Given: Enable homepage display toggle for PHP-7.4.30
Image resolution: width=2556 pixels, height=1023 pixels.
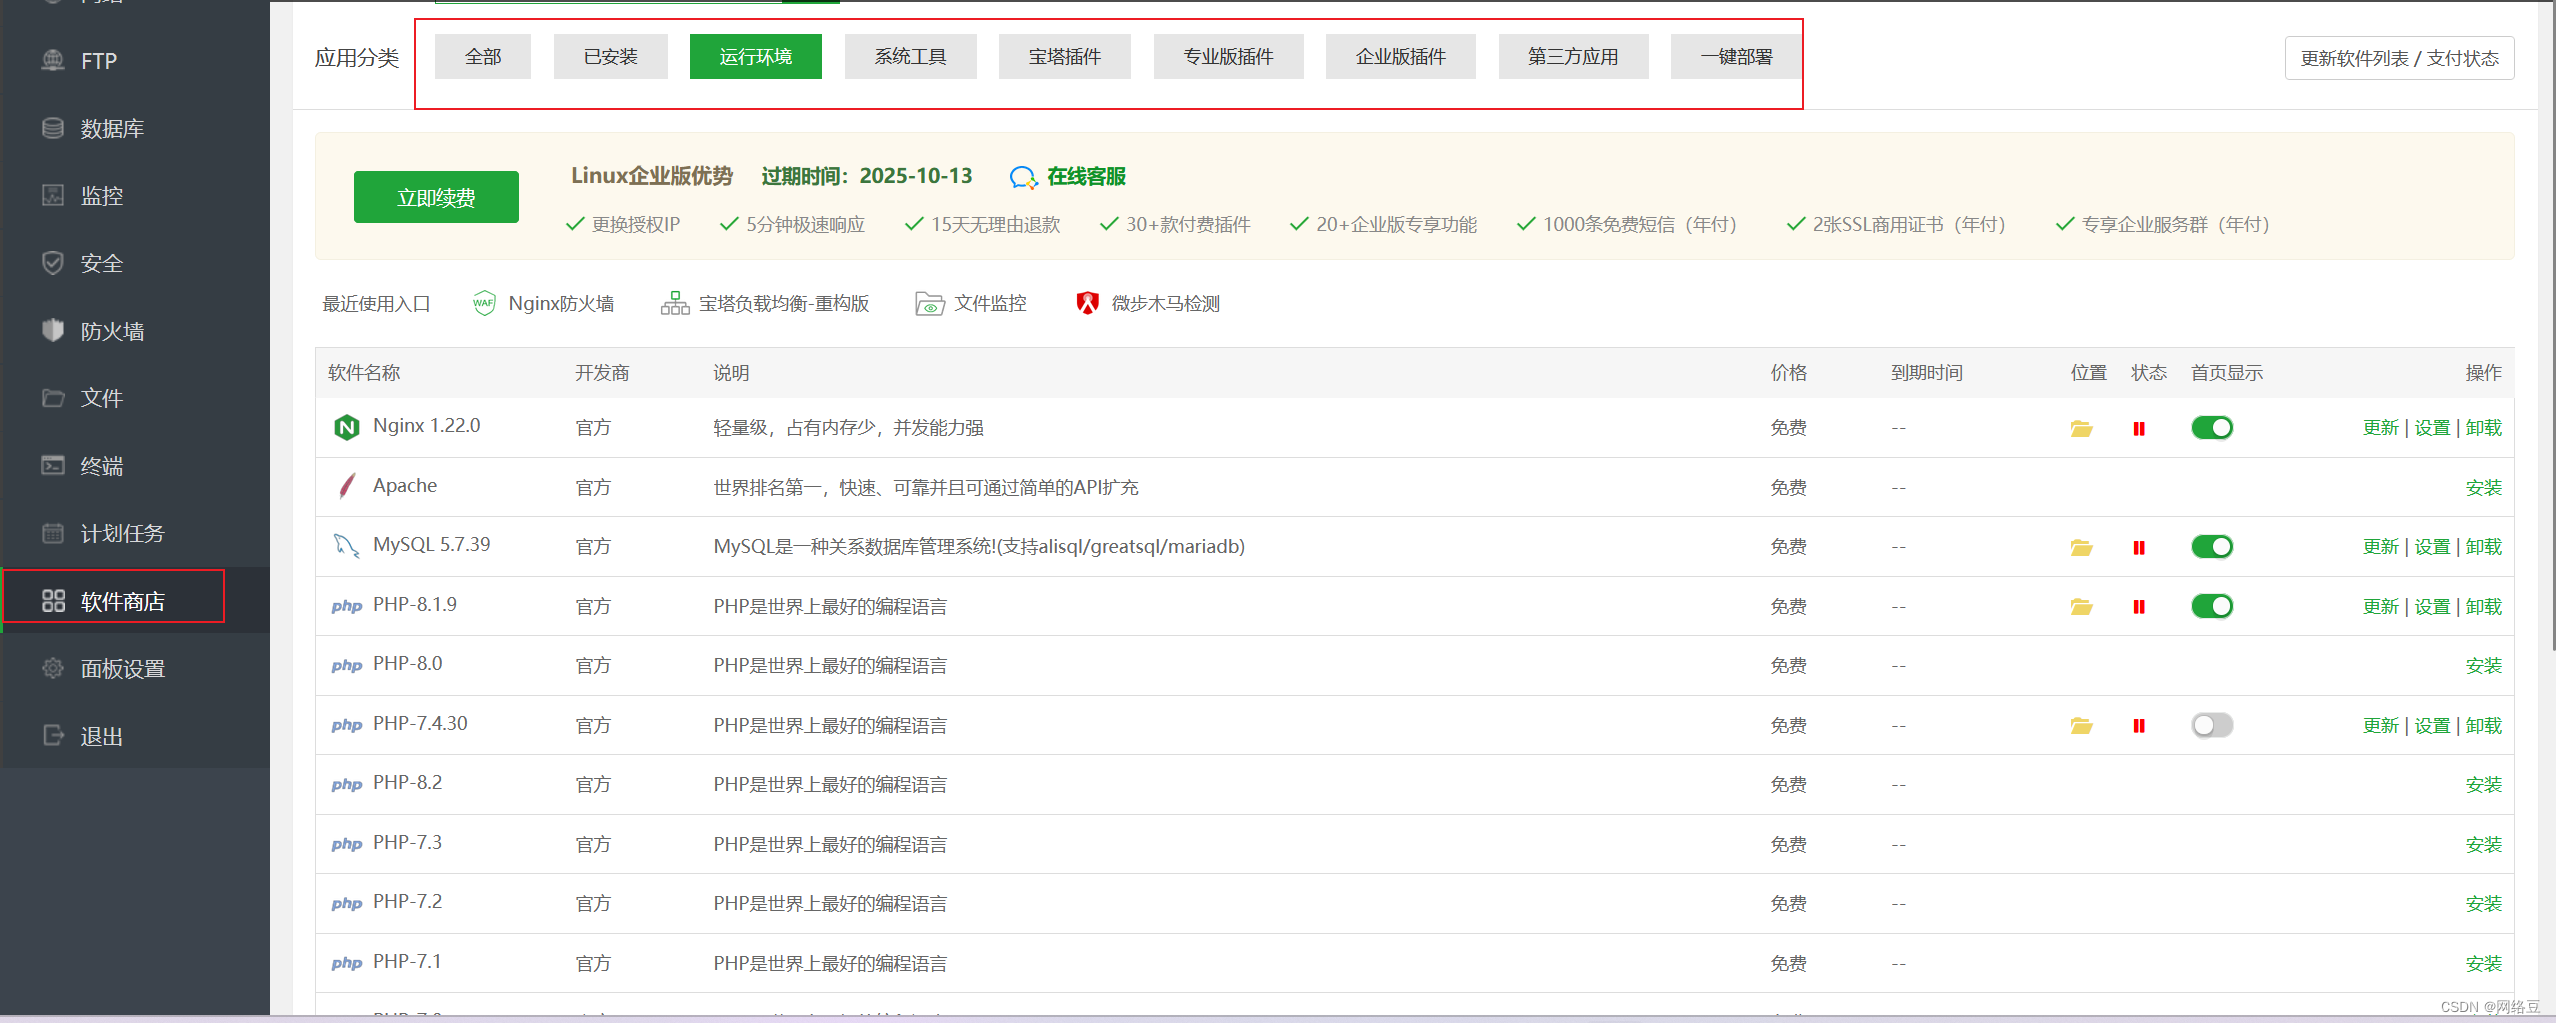Looking at the screenshot, I should click(2211, 725).
